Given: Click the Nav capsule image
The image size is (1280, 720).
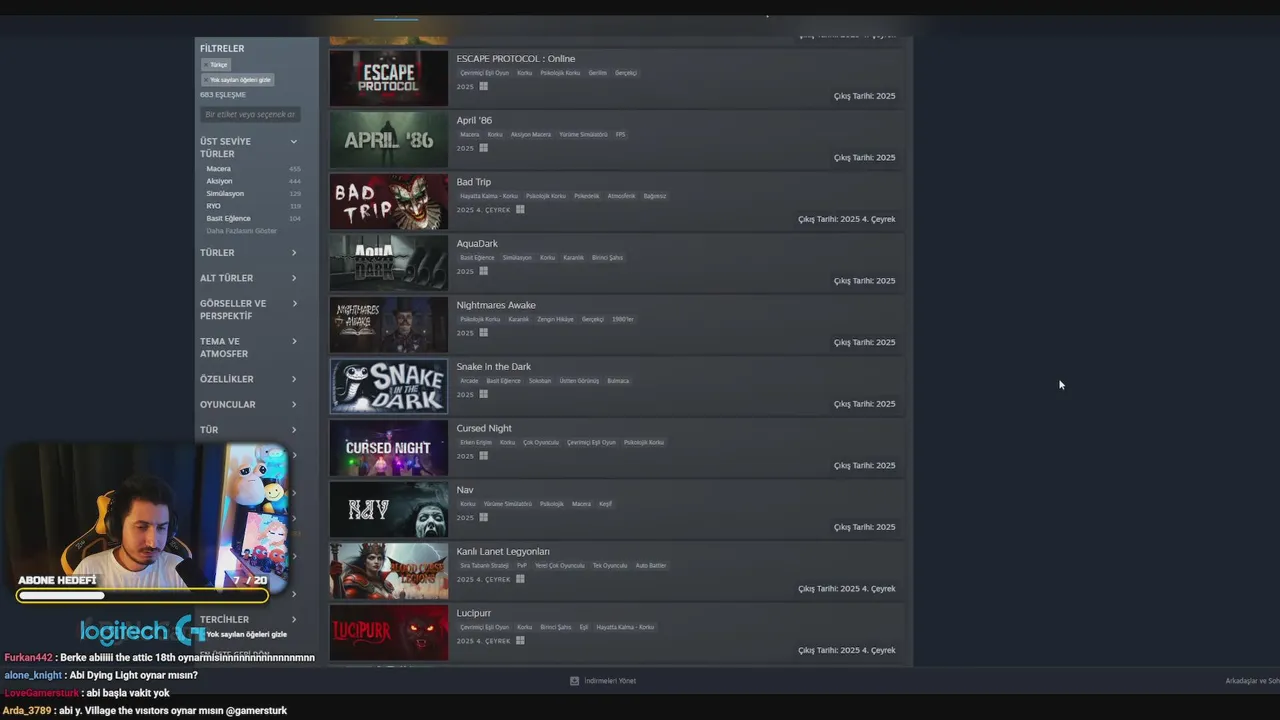Looking at the screenshot, I should click(389, 509).
